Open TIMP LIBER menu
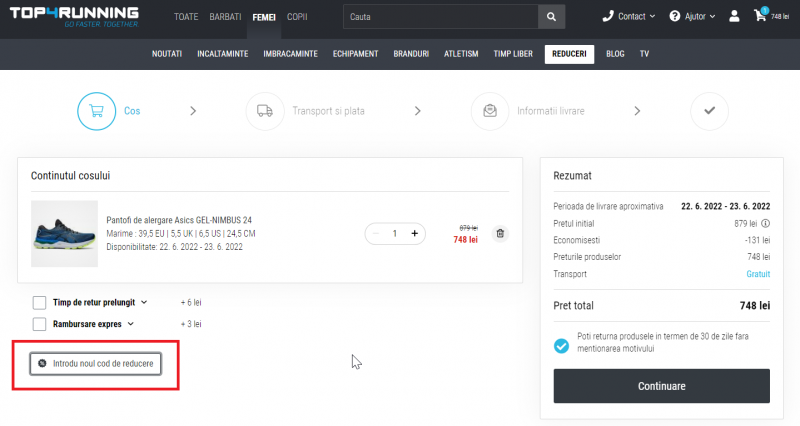 click(513, 54)
